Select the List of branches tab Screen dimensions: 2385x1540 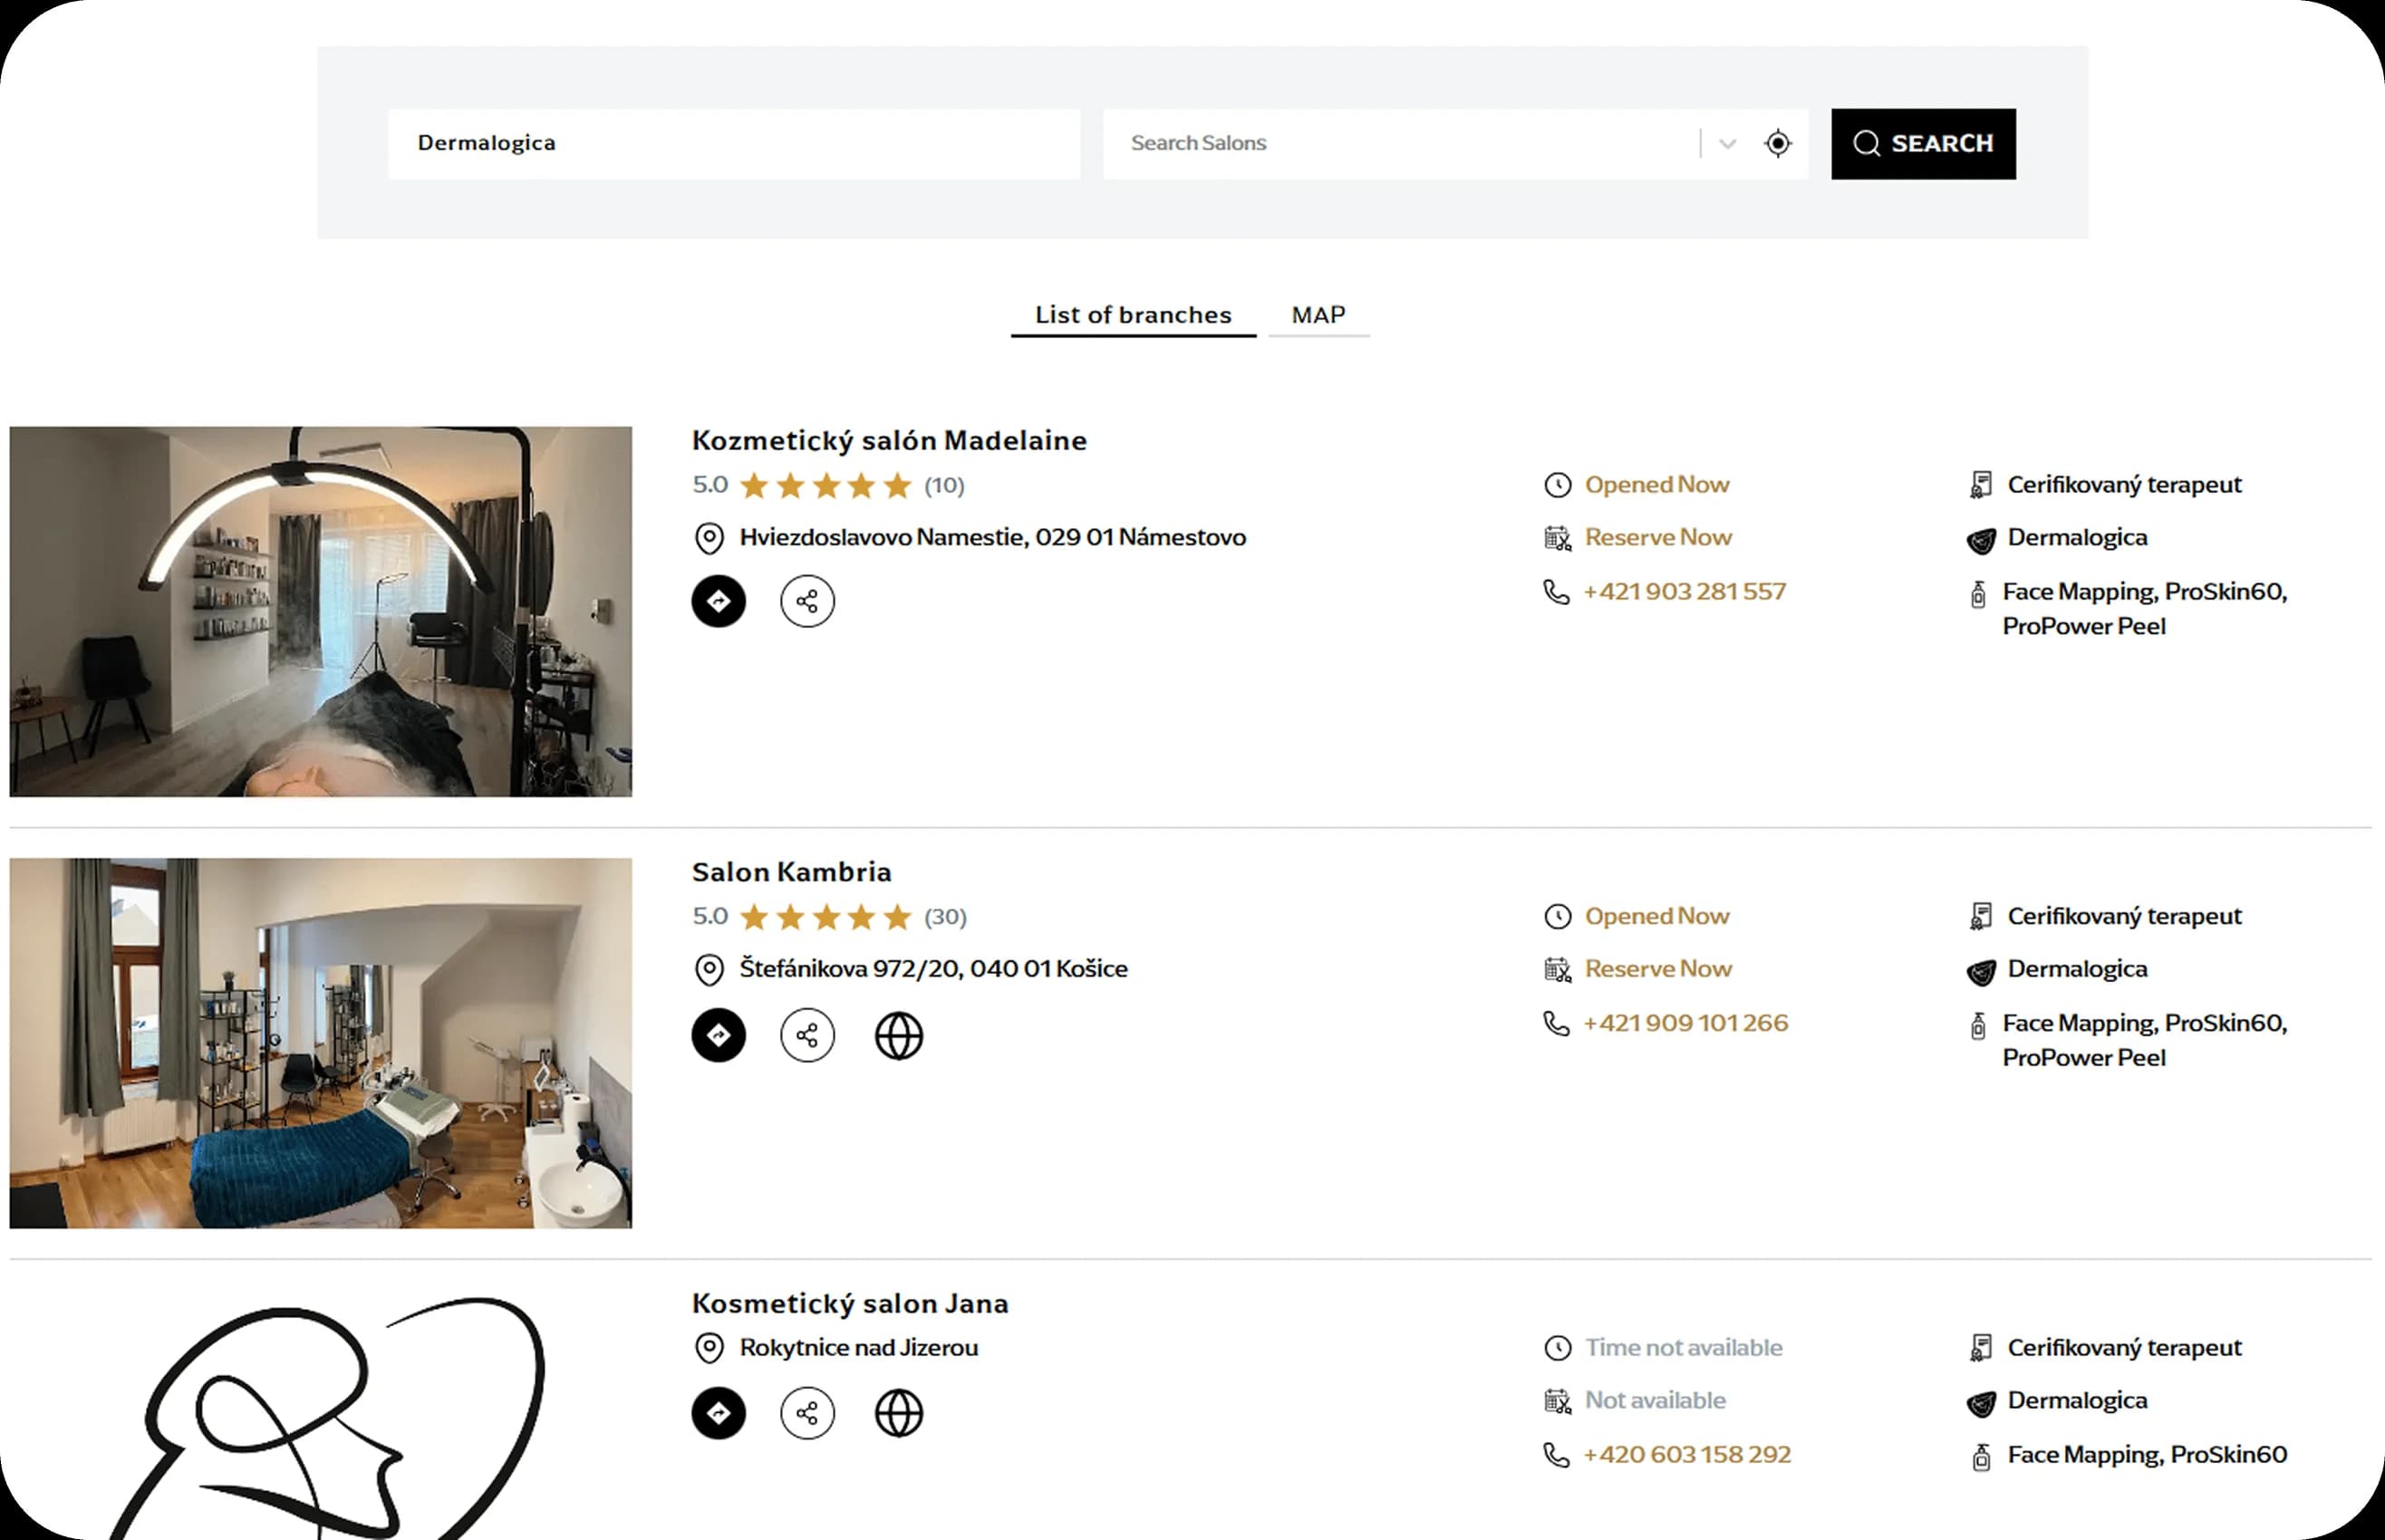(x=1133, y=315)
